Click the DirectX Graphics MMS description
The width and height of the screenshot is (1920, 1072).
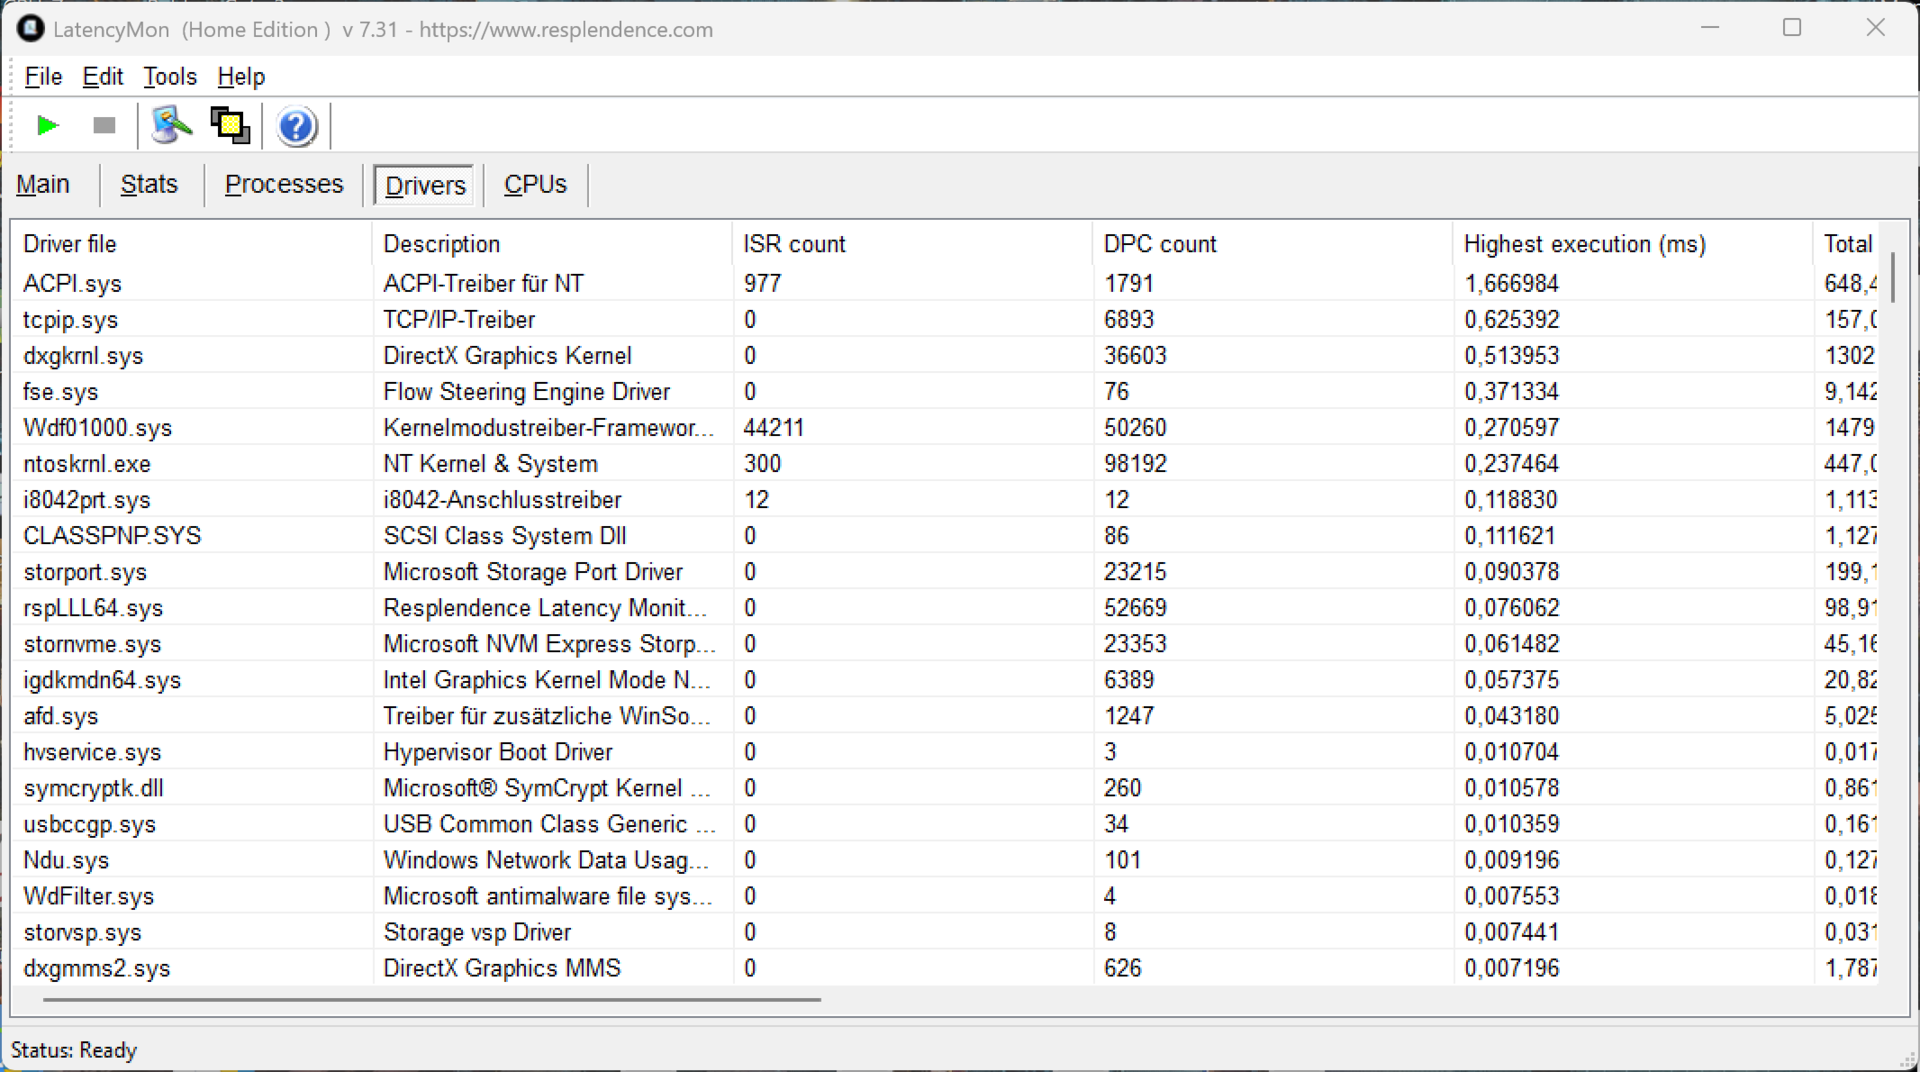coord(502,968)
